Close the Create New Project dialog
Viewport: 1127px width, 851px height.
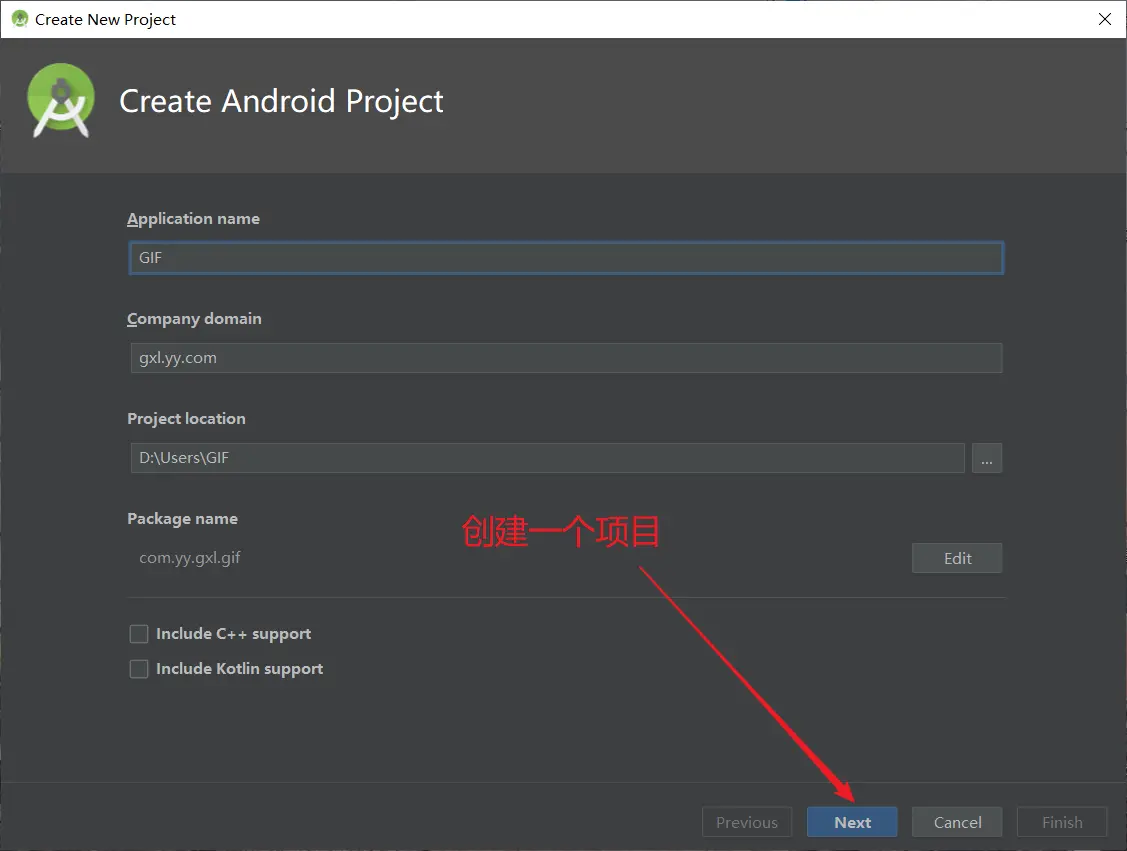coord(1105,19)
